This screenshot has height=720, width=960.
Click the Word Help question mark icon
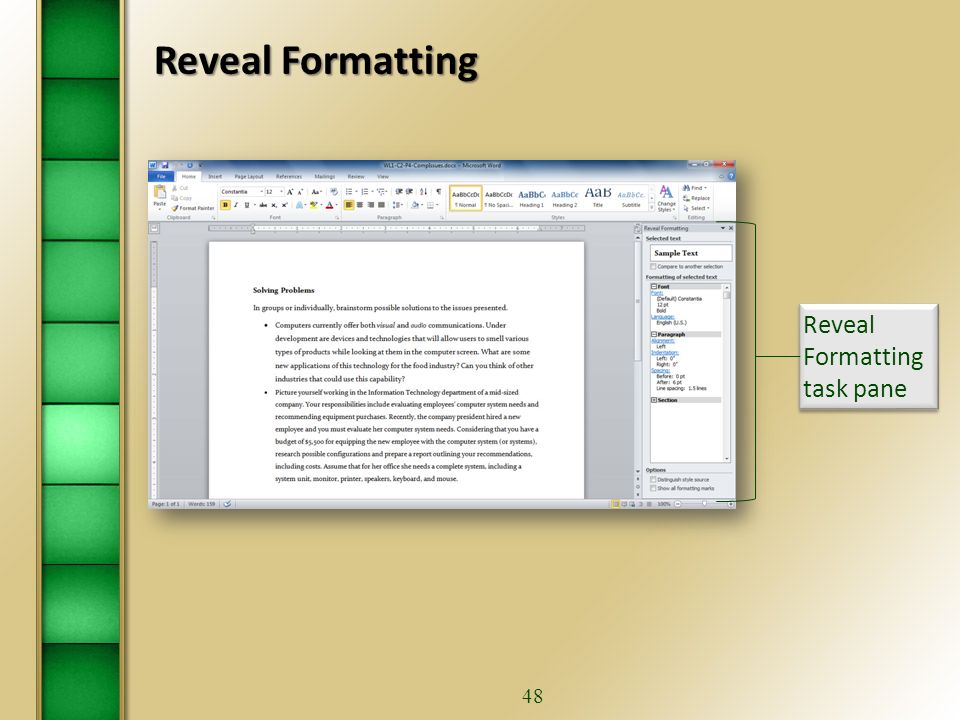tap(730, 176)
